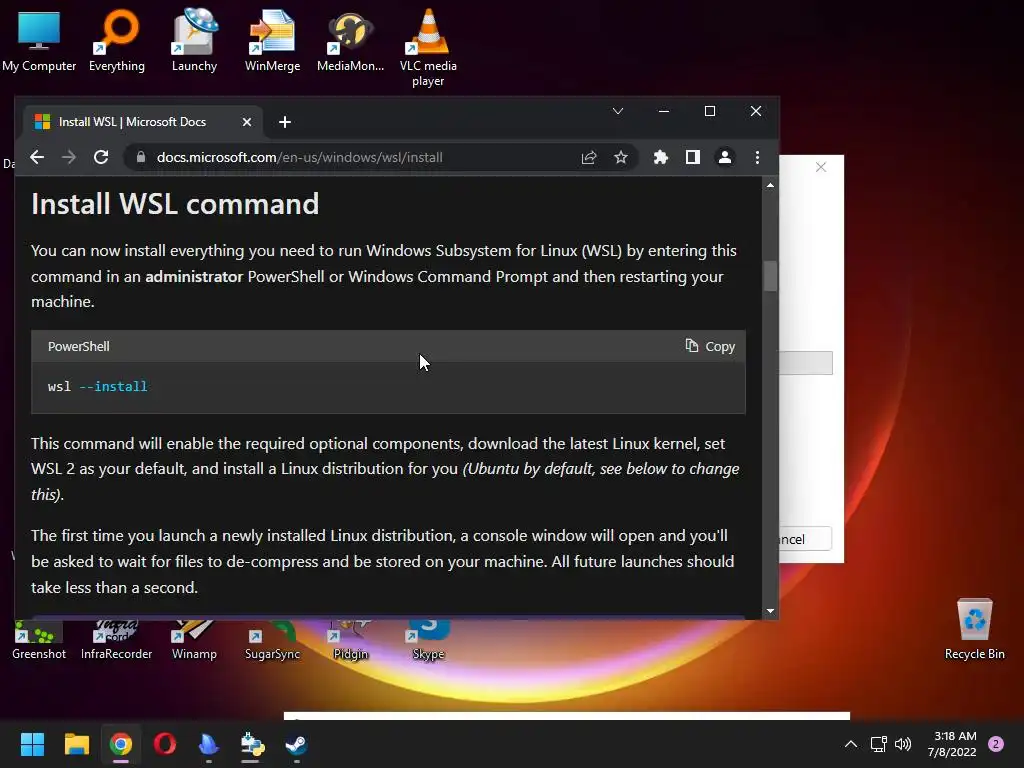Maximize the Chrome window
The image size is (1024, 768).
tap(710, 111)
